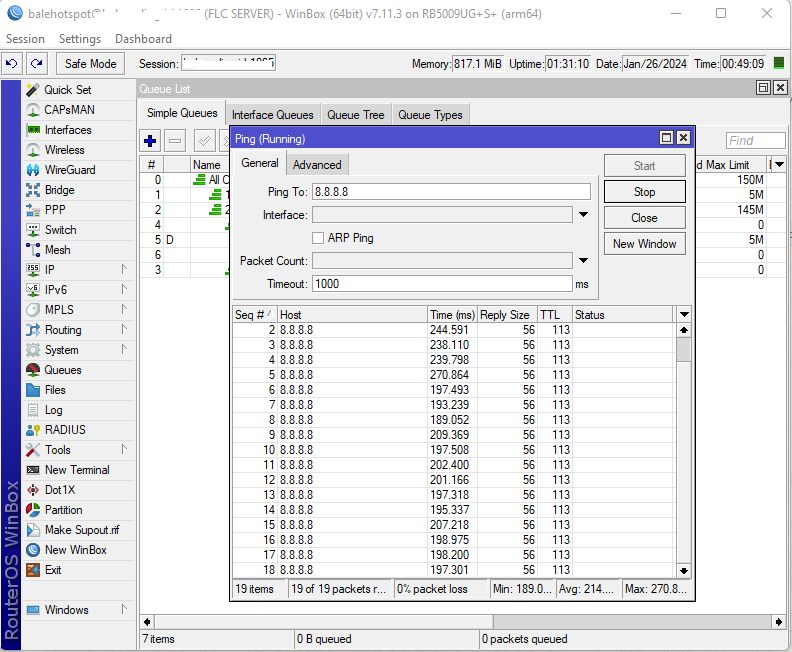
Task: Launch New WinBox icon
Action: point(33,550)
